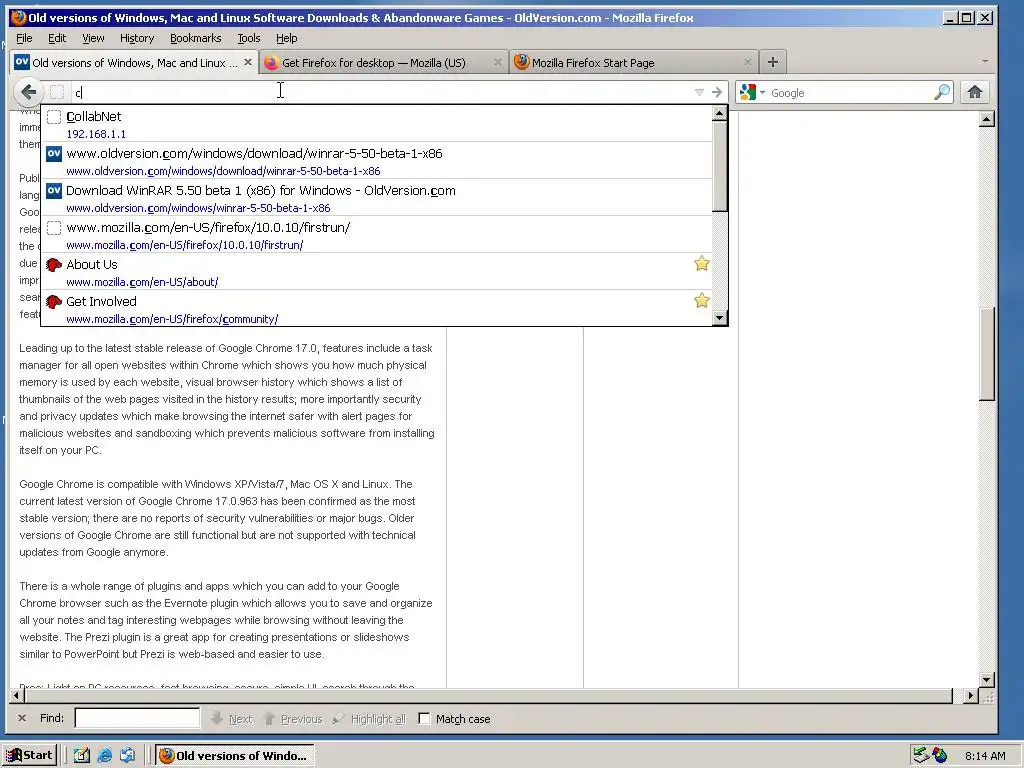Click the quick launch notepad-style icon
The image size is (1024, 768).
(81, 756)
